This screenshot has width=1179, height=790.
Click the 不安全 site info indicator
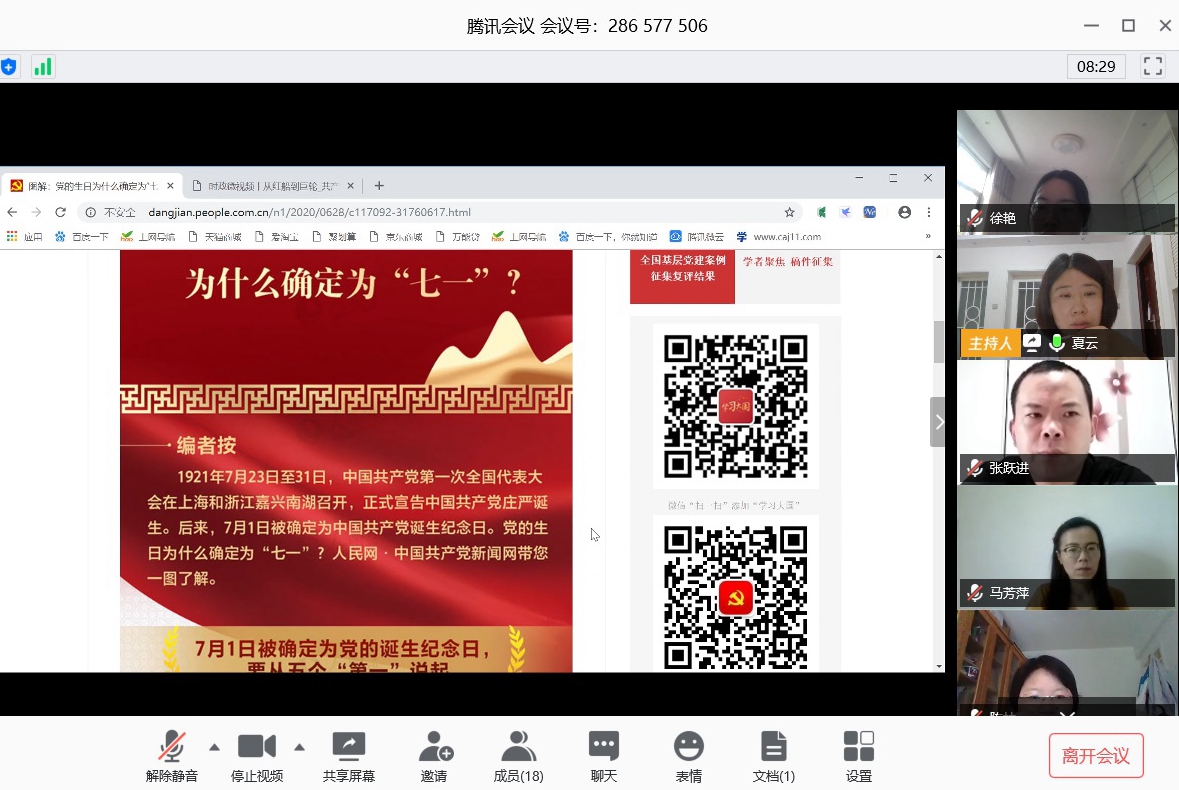pos(111,213)
